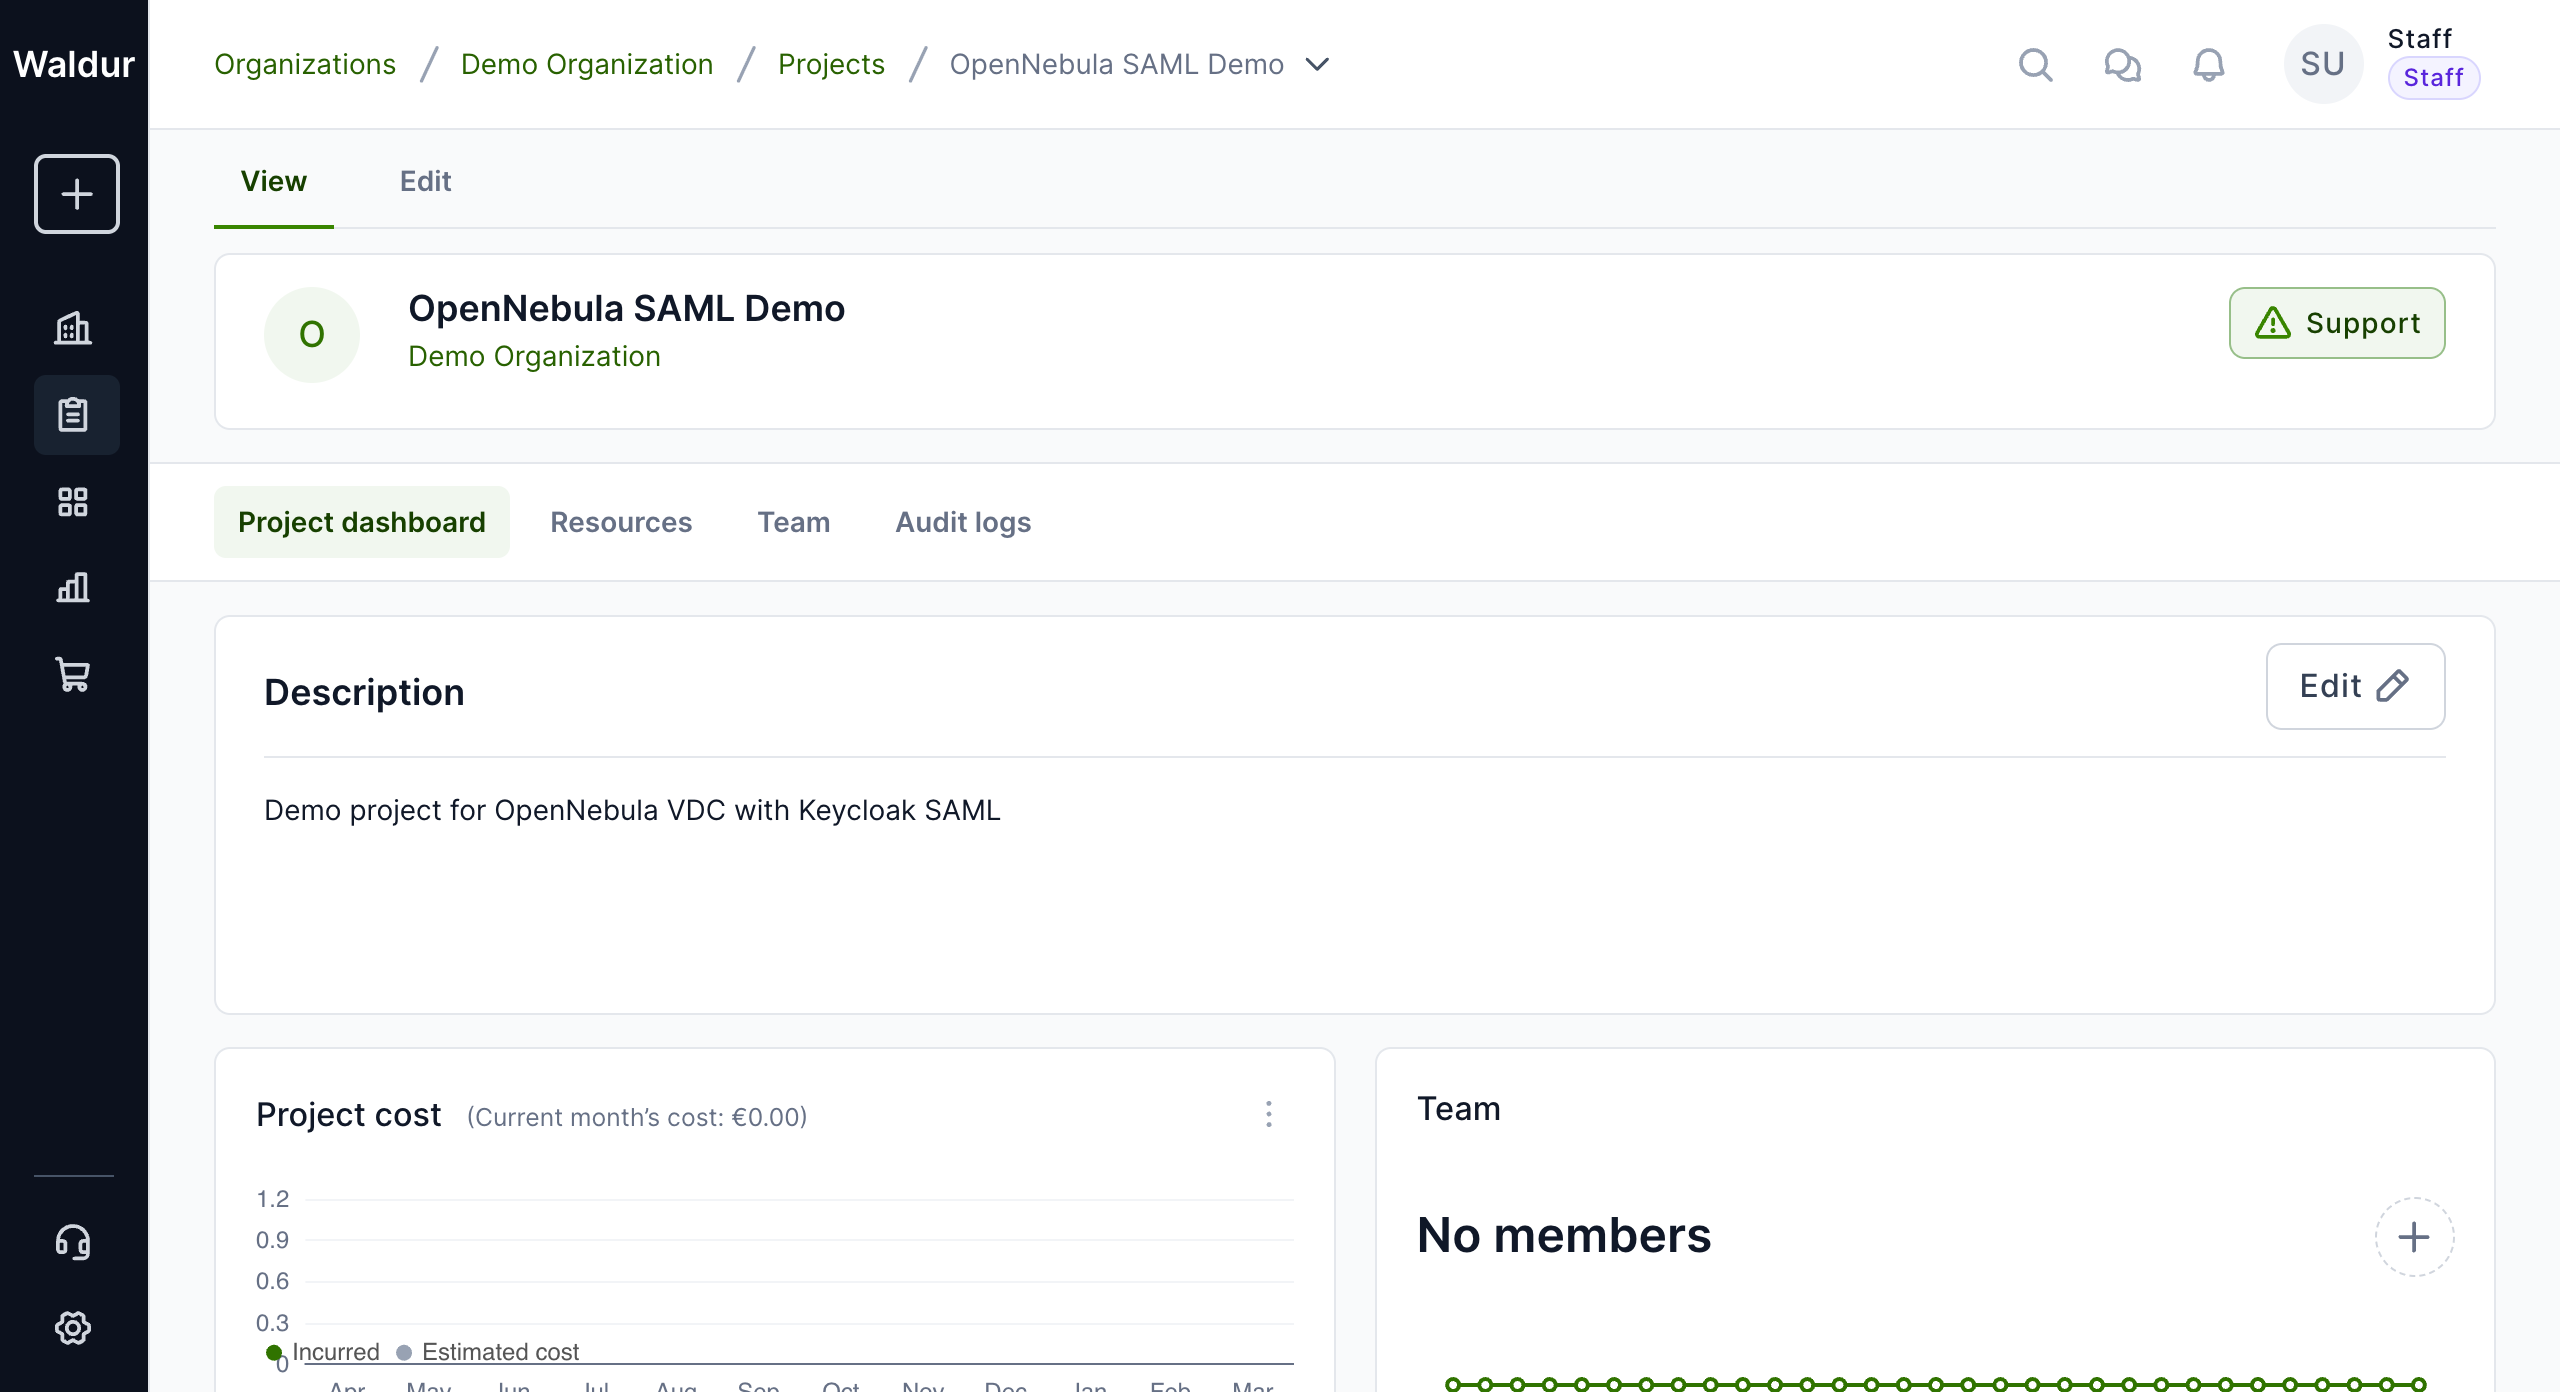This screenshot has width=2560, height=1392.
Task: Open Marketplace shopping cart icon
Action: (x=73, y=675)
